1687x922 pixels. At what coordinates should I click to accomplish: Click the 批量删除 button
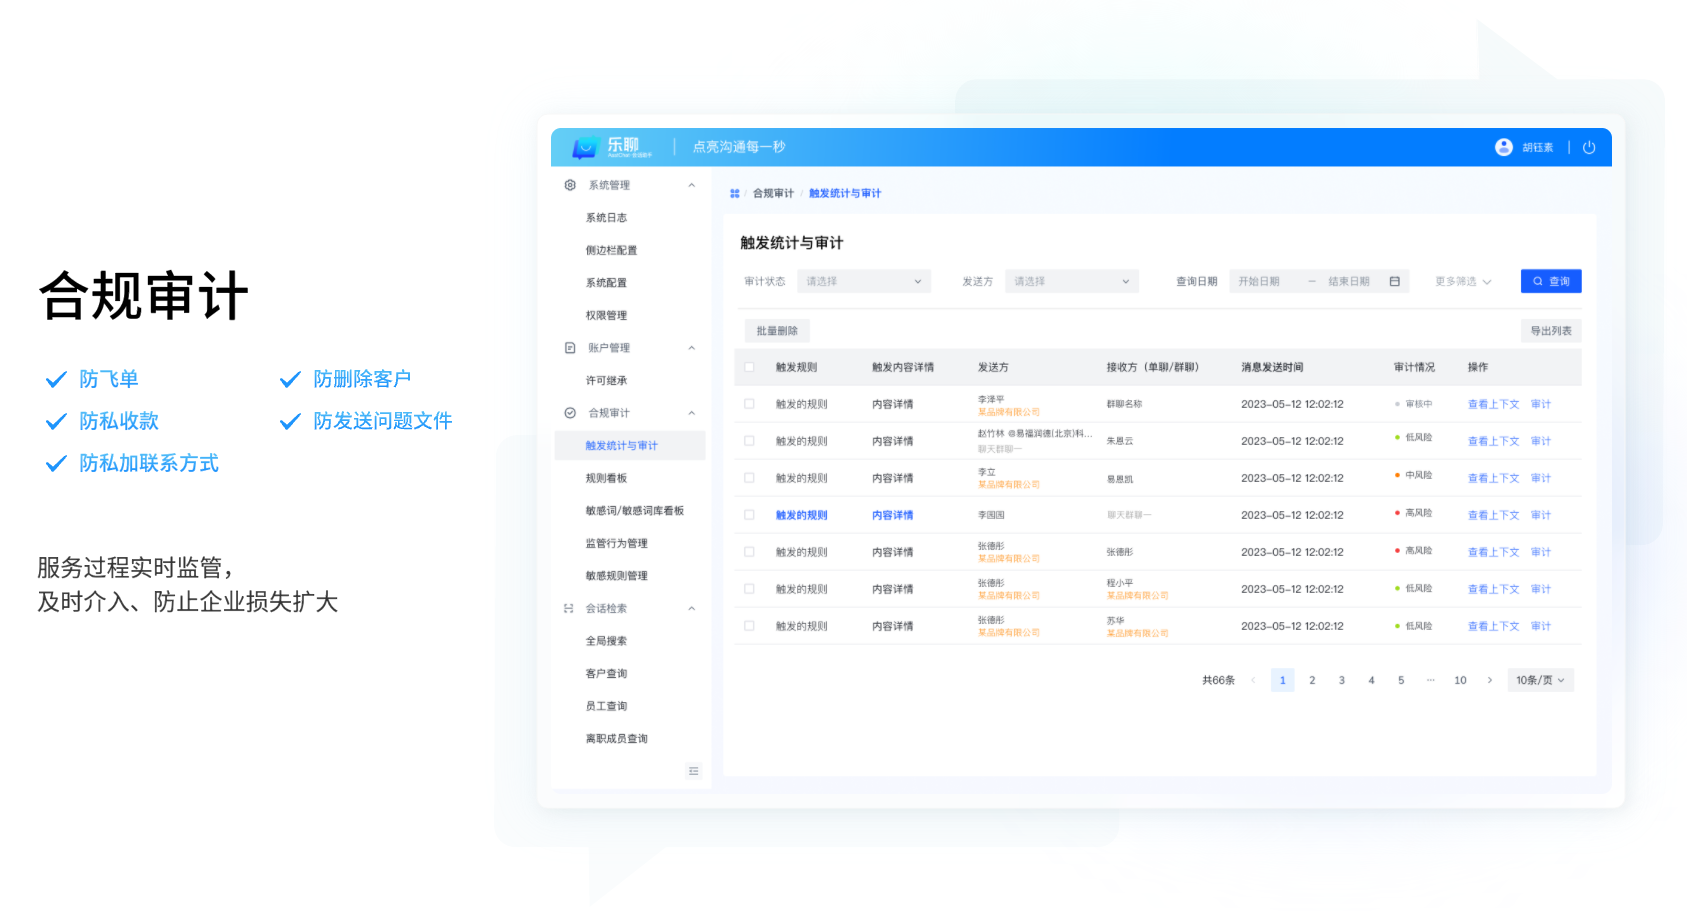[777, 331]
